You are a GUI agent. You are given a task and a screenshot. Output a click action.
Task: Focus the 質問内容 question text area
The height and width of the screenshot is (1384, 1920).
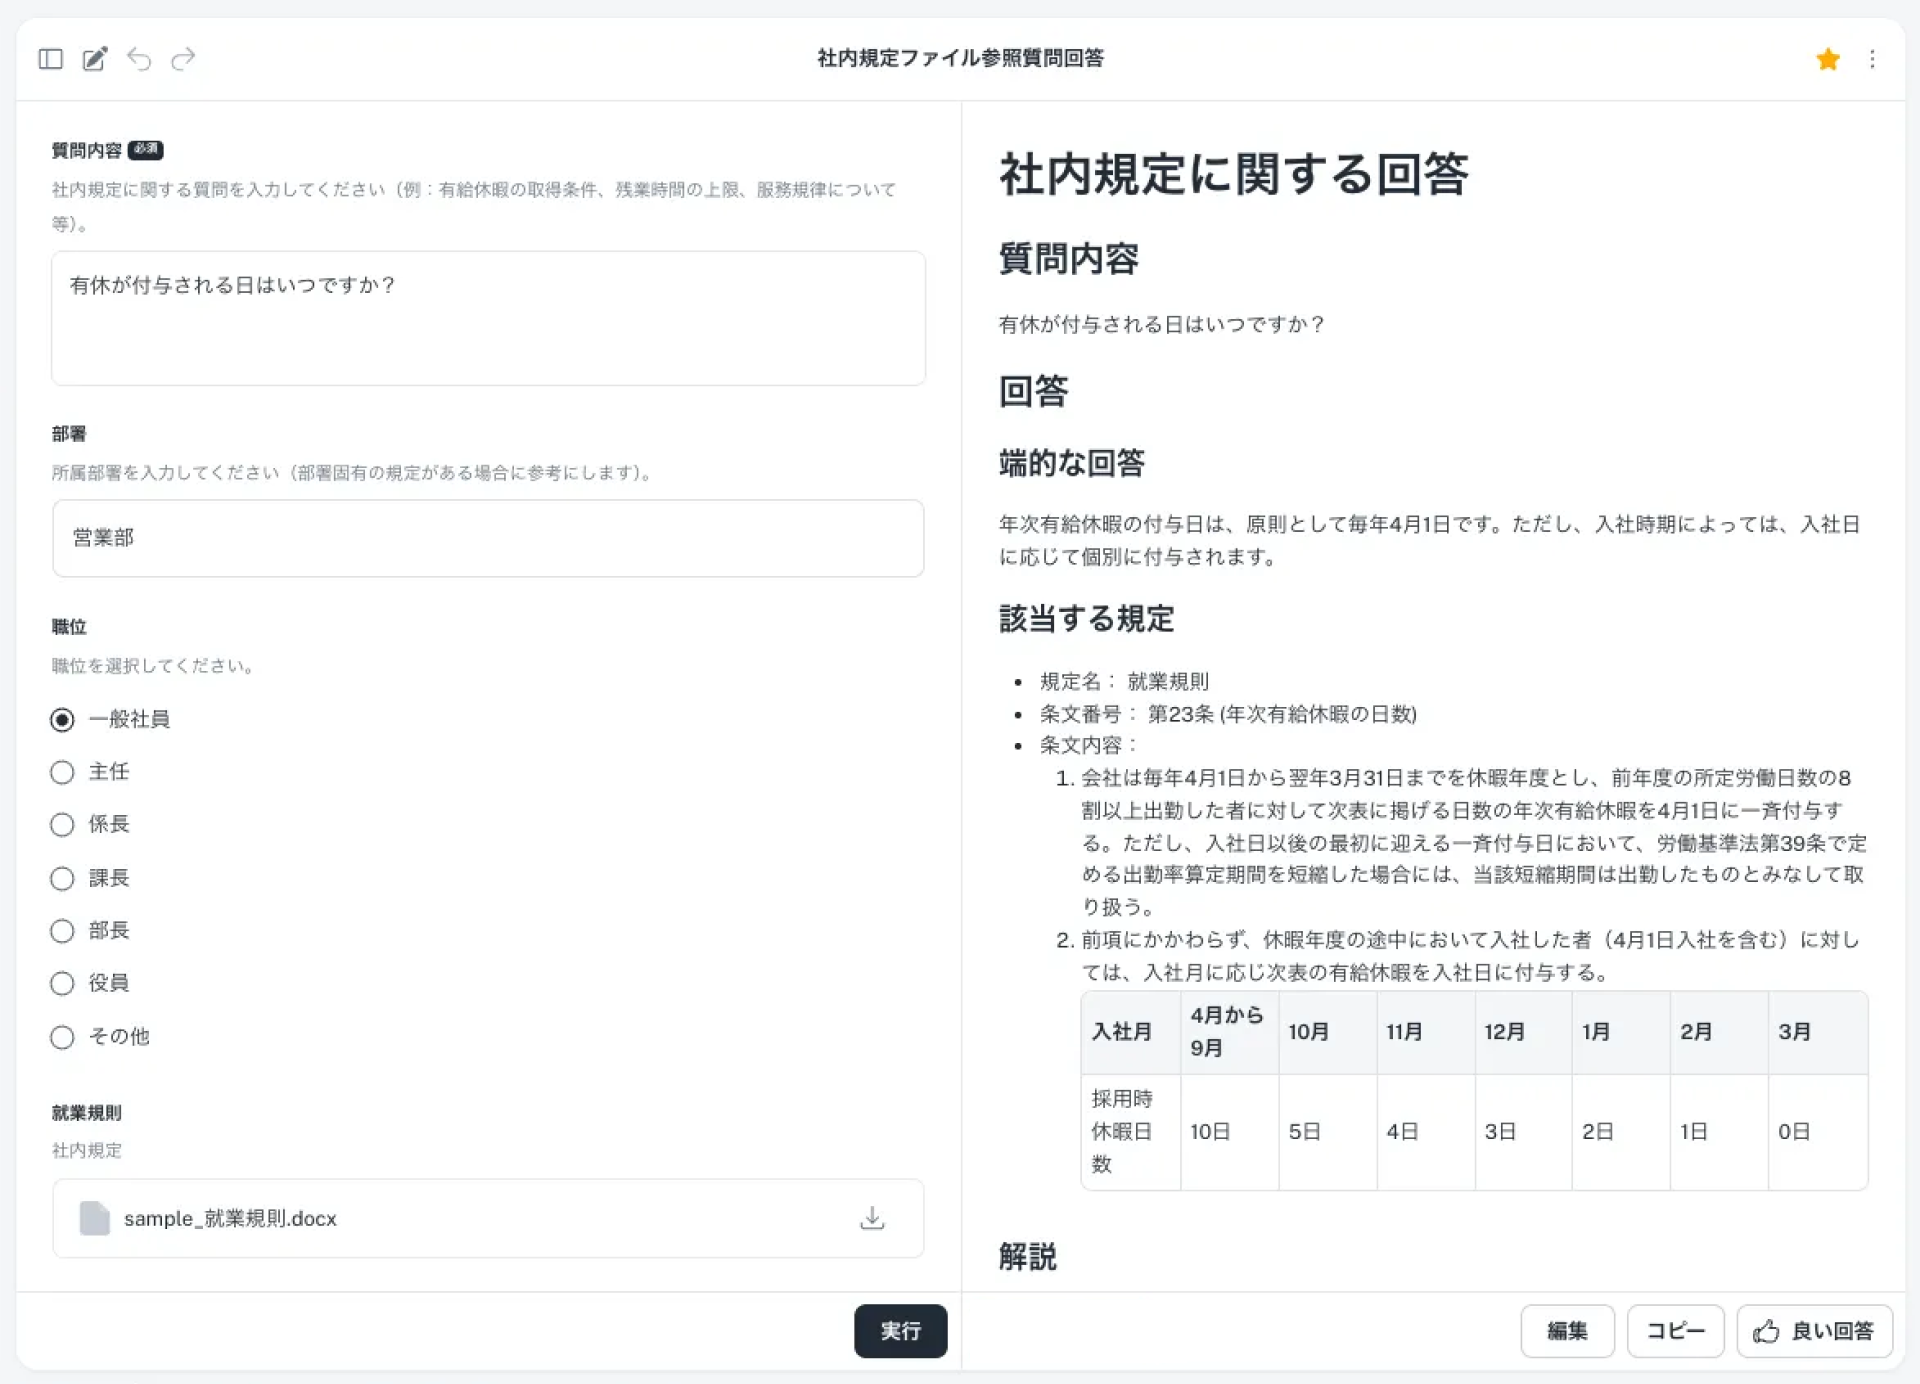pos(488,318)
